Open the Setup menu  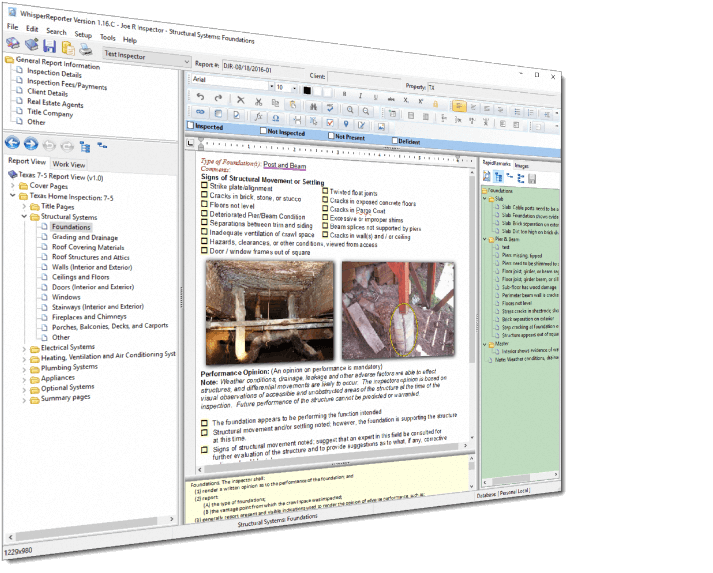coord(83,35)
